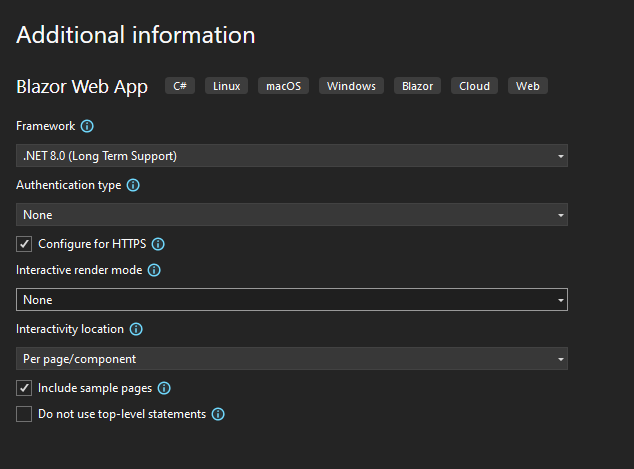The height and width of the screenshot is (469, 634).
Task: Show info for Configure for HTTPS
Action: click(158, 244)
